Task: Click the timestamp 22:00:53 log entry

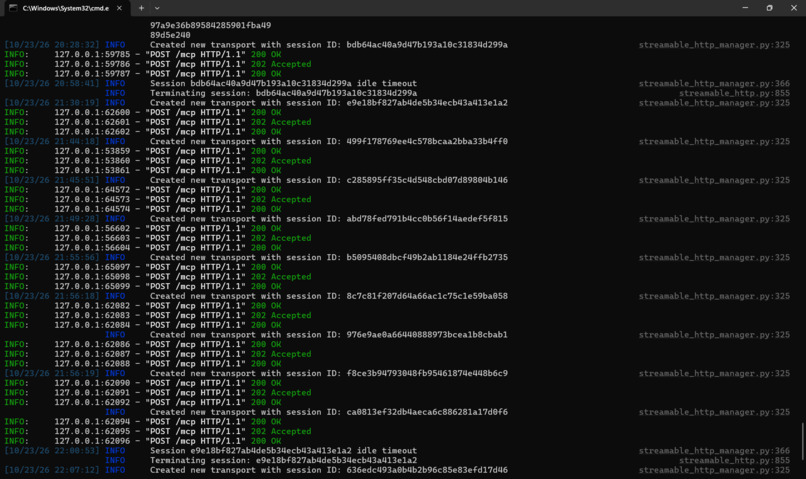Action: point(52,451)
